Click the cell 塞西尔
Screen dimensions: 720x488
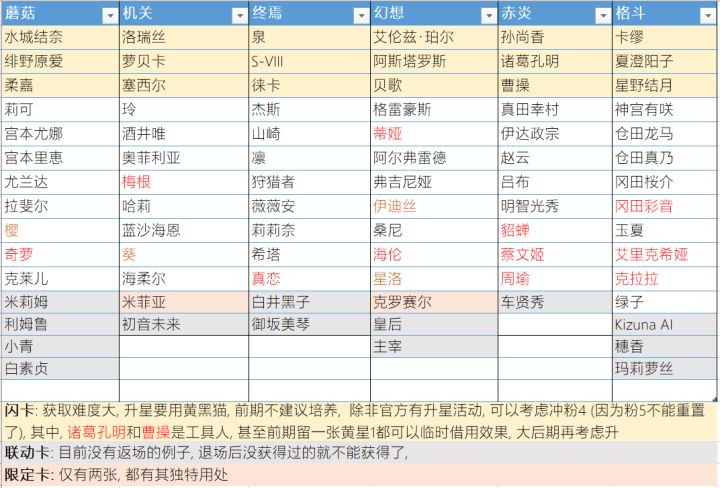(x=184, y=85)
